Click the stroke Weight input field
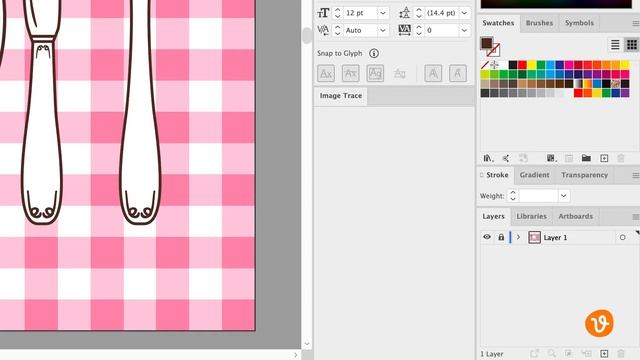Image resolution: width=640 pixels, height=360 pixels. click(538, 196)
